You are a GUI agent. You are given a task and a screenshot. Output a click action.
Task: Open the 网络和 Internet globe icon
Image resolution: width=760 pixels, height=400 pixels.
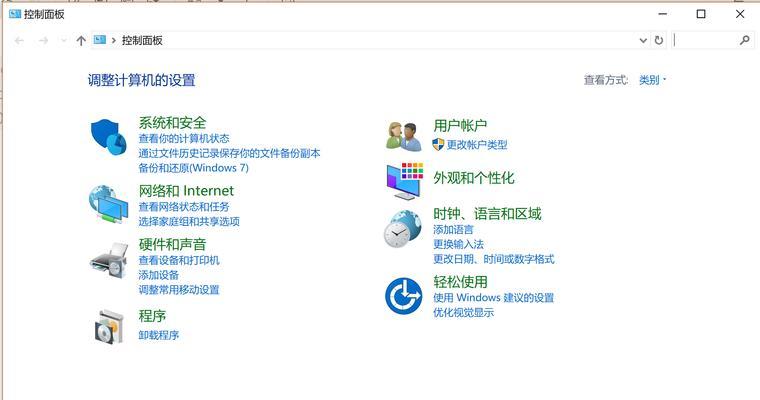tap(109, 204)
